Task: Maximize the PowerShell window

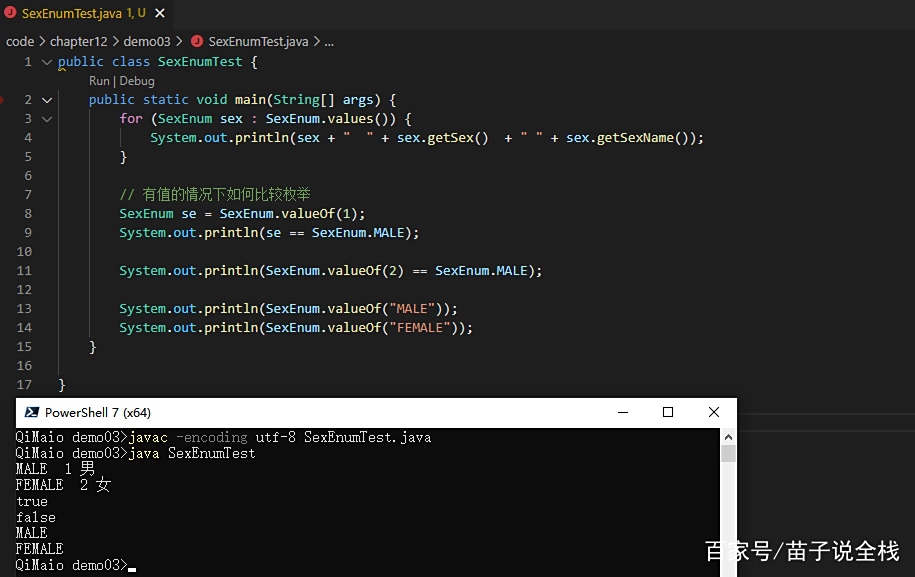Action: pos(668,412)
